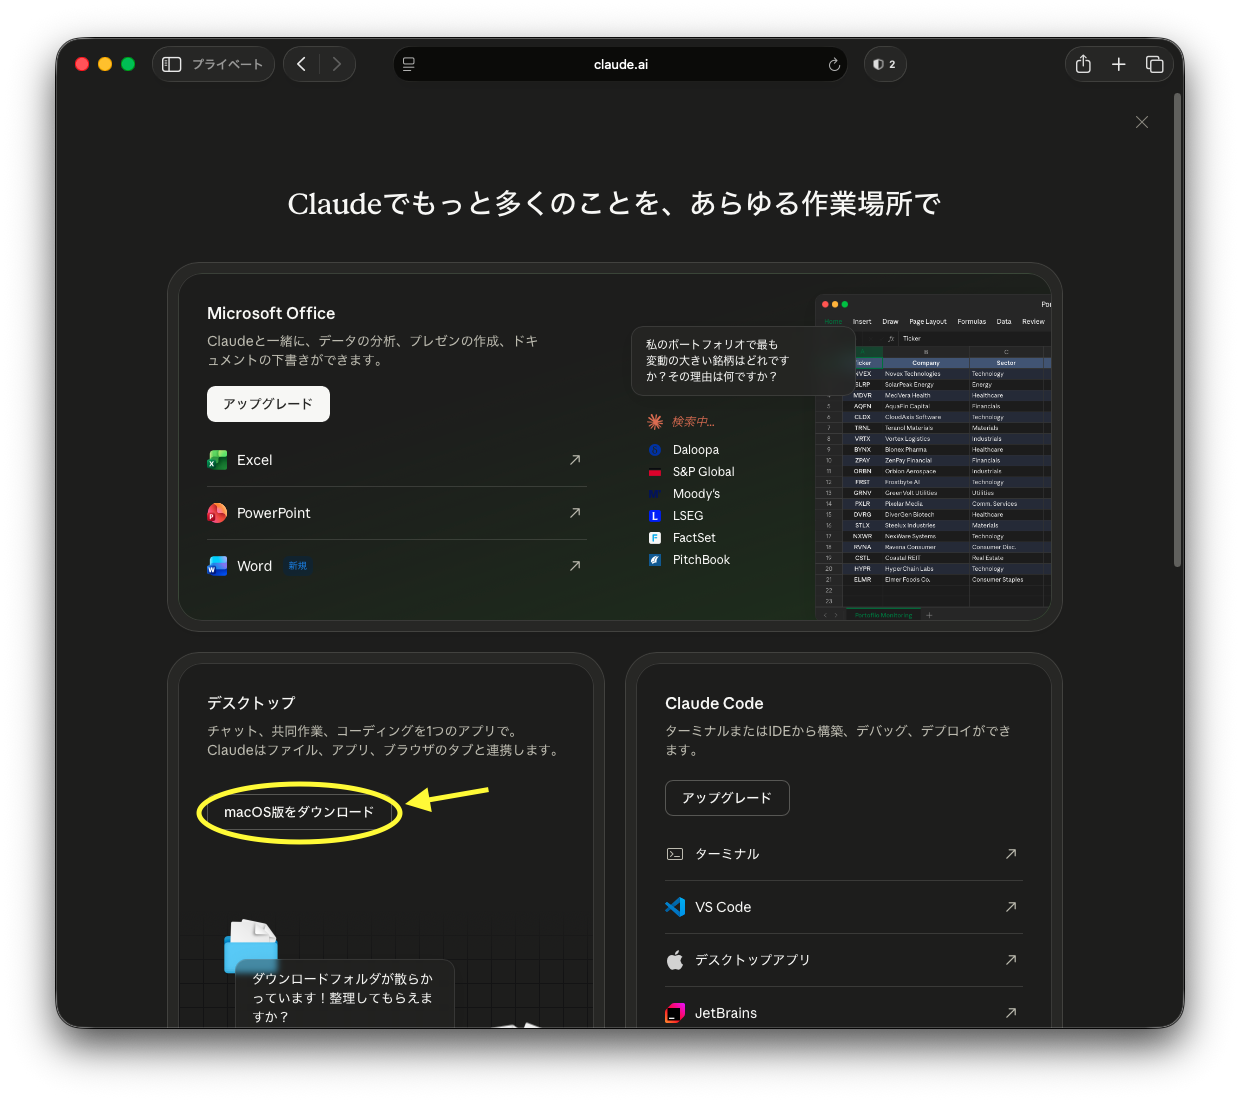The width and height of the screenshot is (1240, 1102).
Task: Open the arrow icon in the ターミナル row
Action: tap(1011, 854)
